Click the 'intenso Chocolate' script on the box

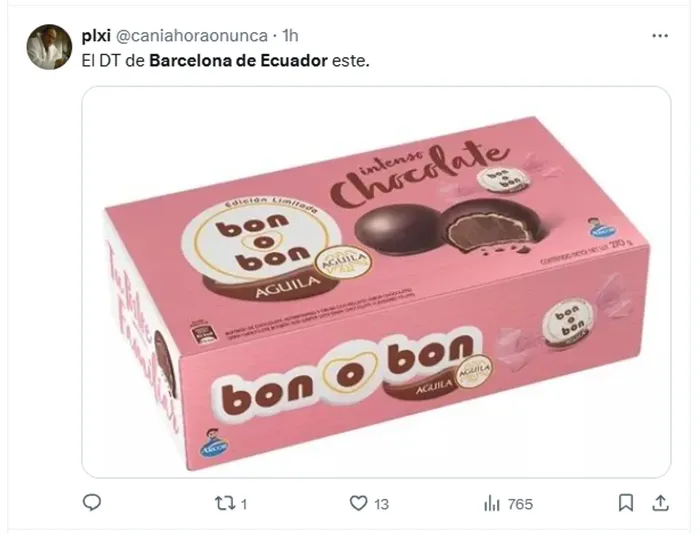click(x=420, y=176)
